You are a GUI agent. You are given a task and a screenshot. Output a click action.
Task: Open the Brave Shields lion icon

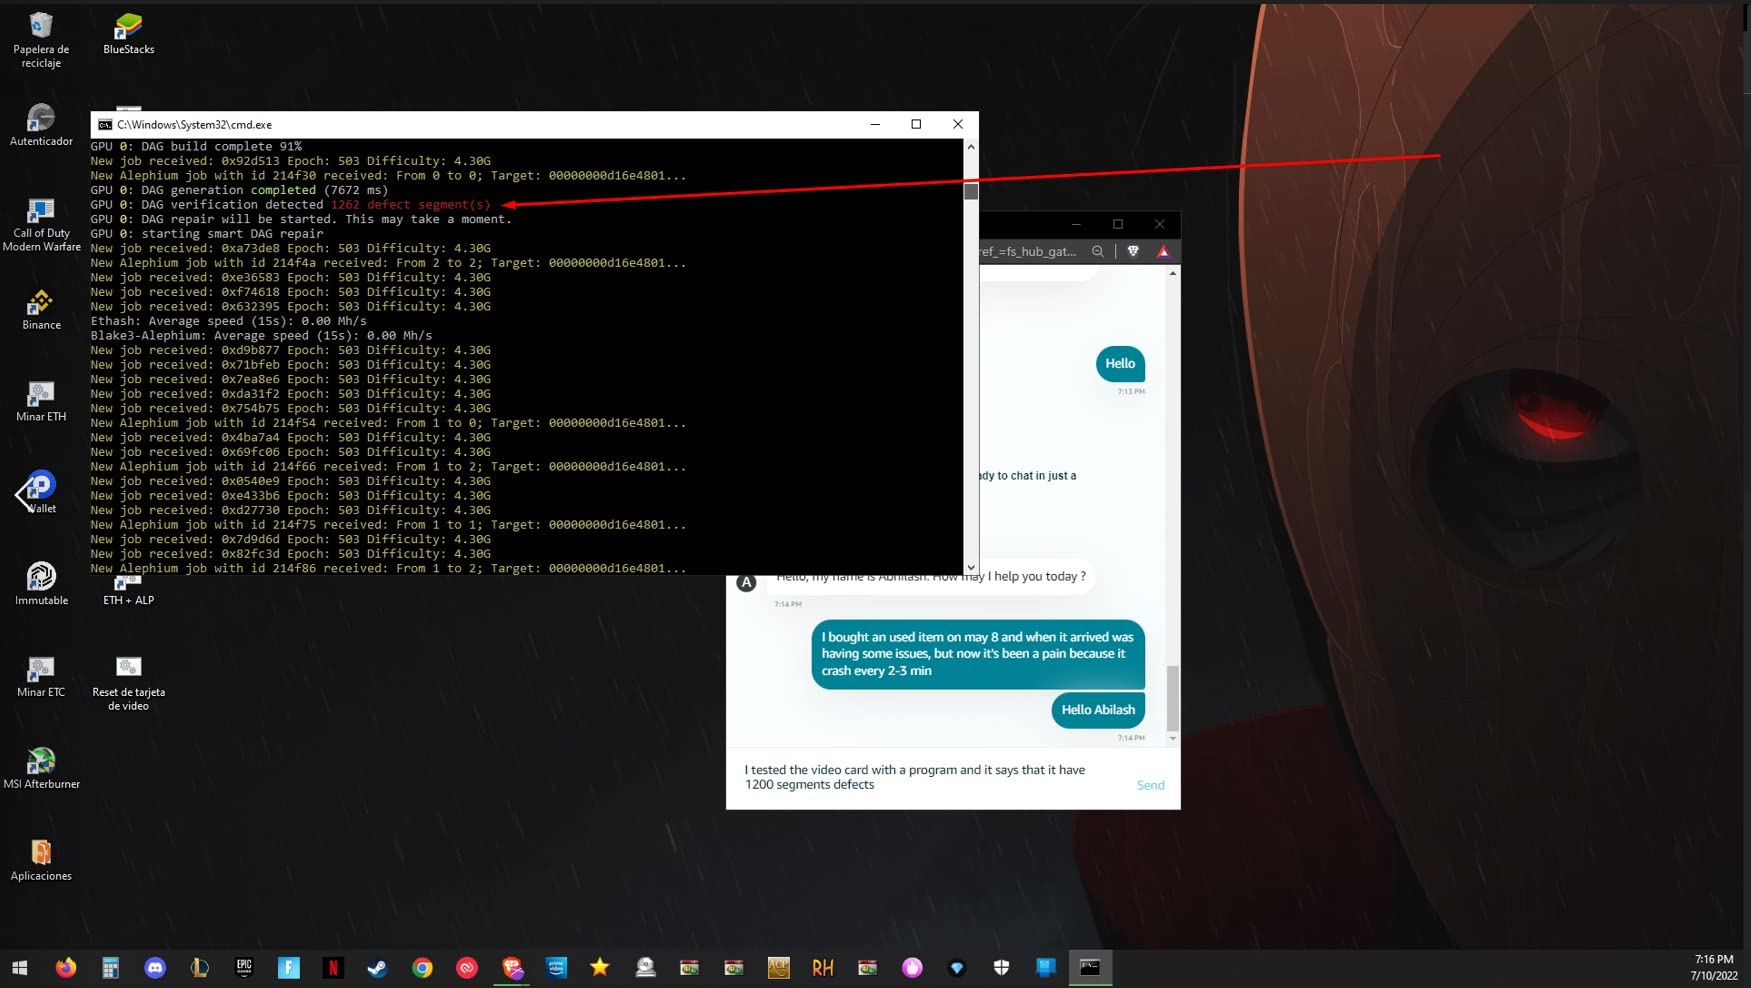tap(1133, 251)
